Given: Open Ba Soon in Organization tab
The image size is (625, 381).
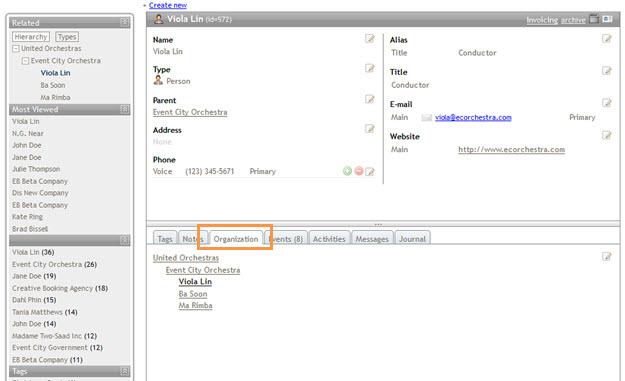Looking at the screenshot, I should click(x=193, y=294).
